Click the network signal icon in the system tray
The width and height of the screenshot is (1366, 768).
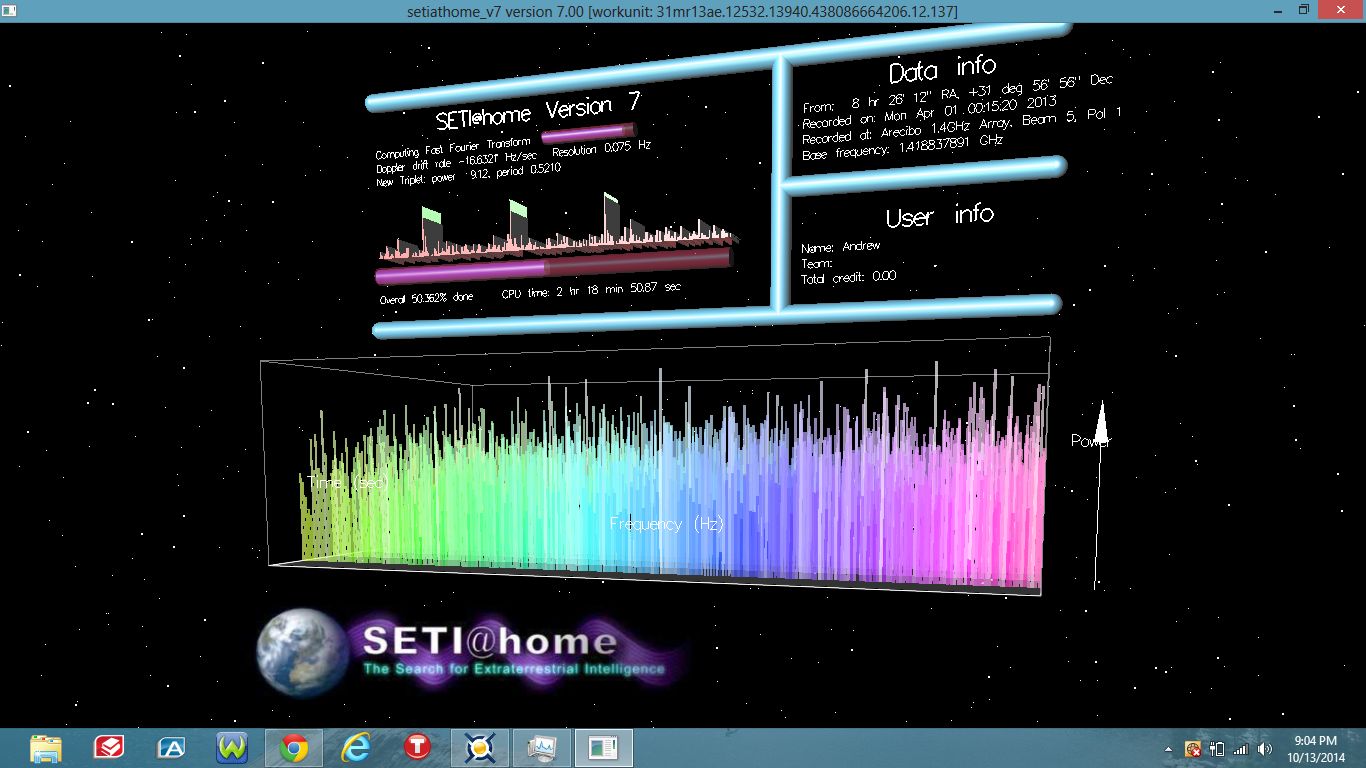(x=1240, y=748)
